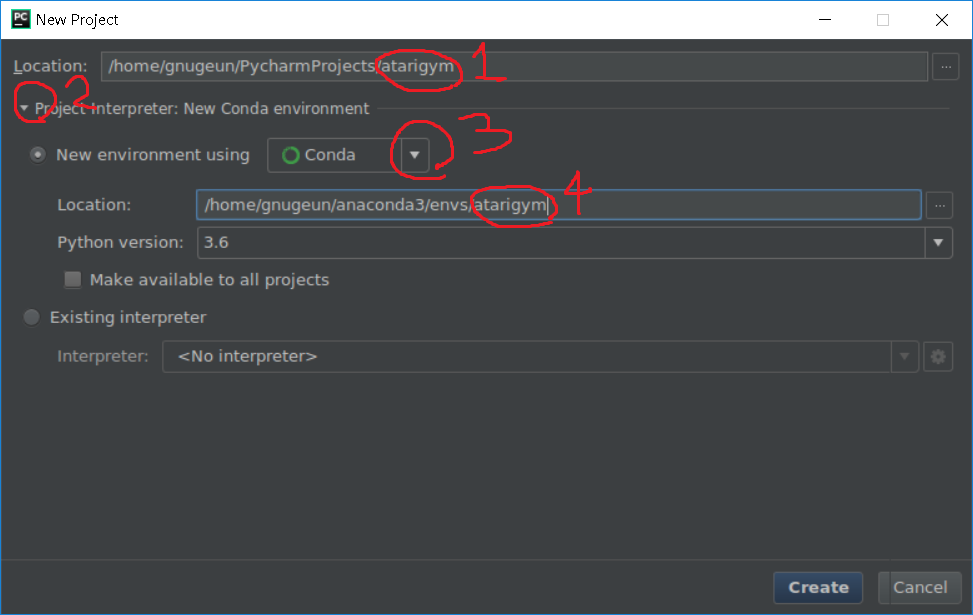Image resolution: width=973 pixels, height=615 pixels.
Task: Click the 'Existing interpreter' label text
Action: 128,318
